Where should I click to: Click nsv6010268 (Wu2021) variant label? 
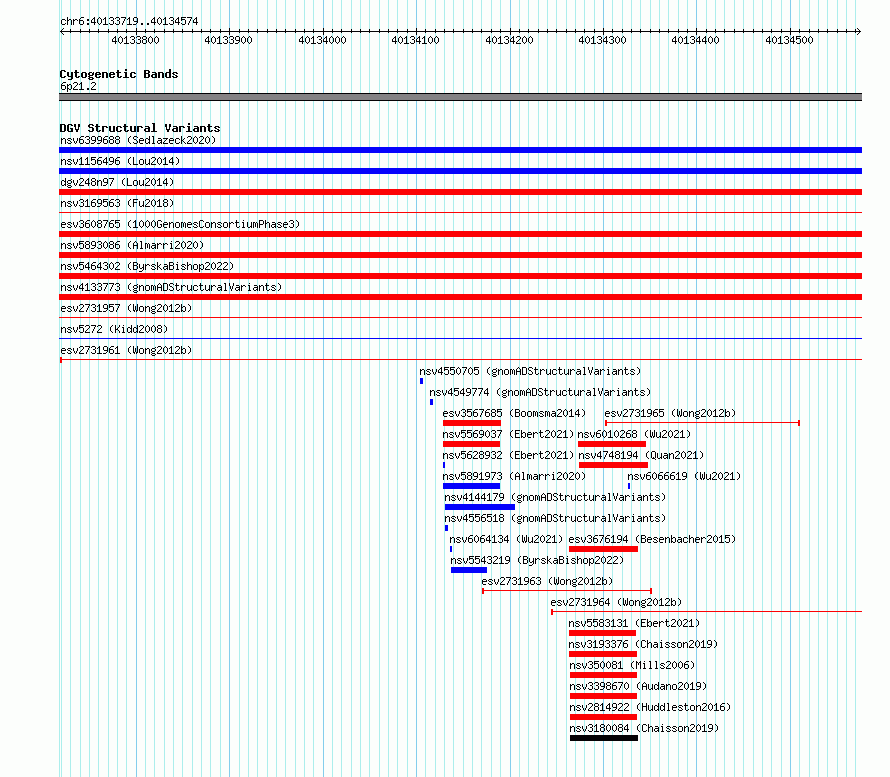pos(634,434)
